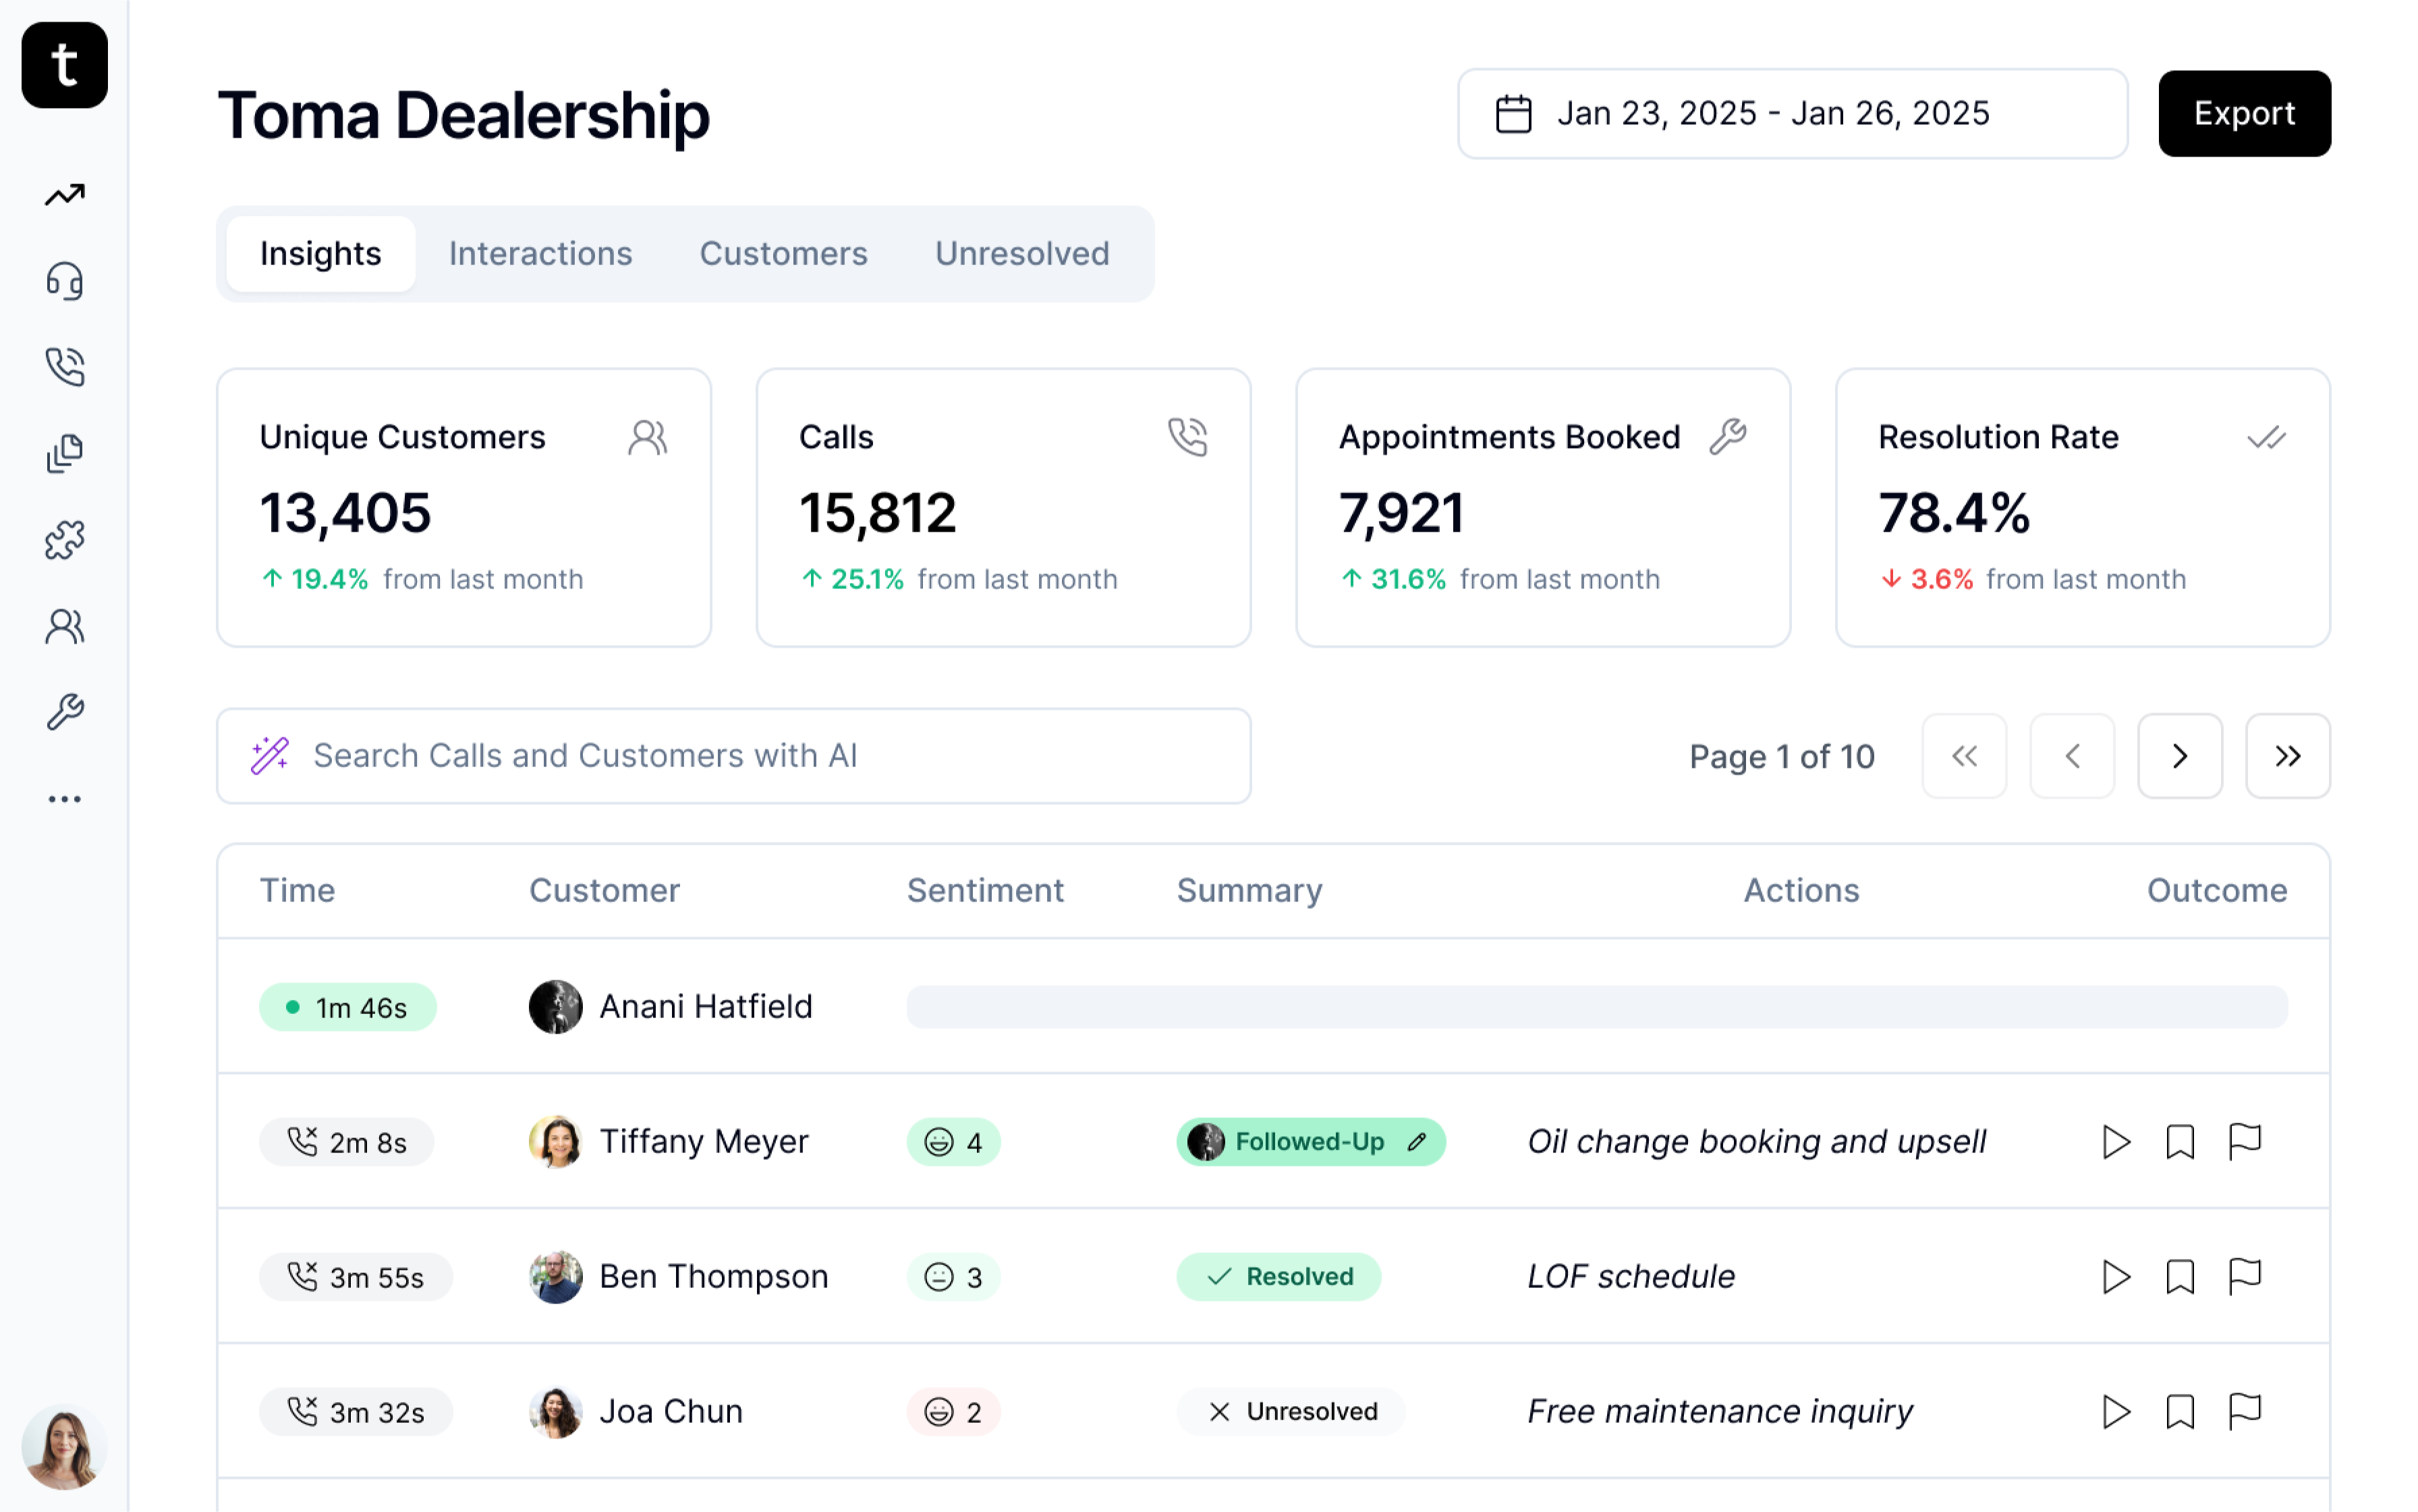Click the Export button
Viewport: 2418px width, 1512px height.
[2243, 113]
